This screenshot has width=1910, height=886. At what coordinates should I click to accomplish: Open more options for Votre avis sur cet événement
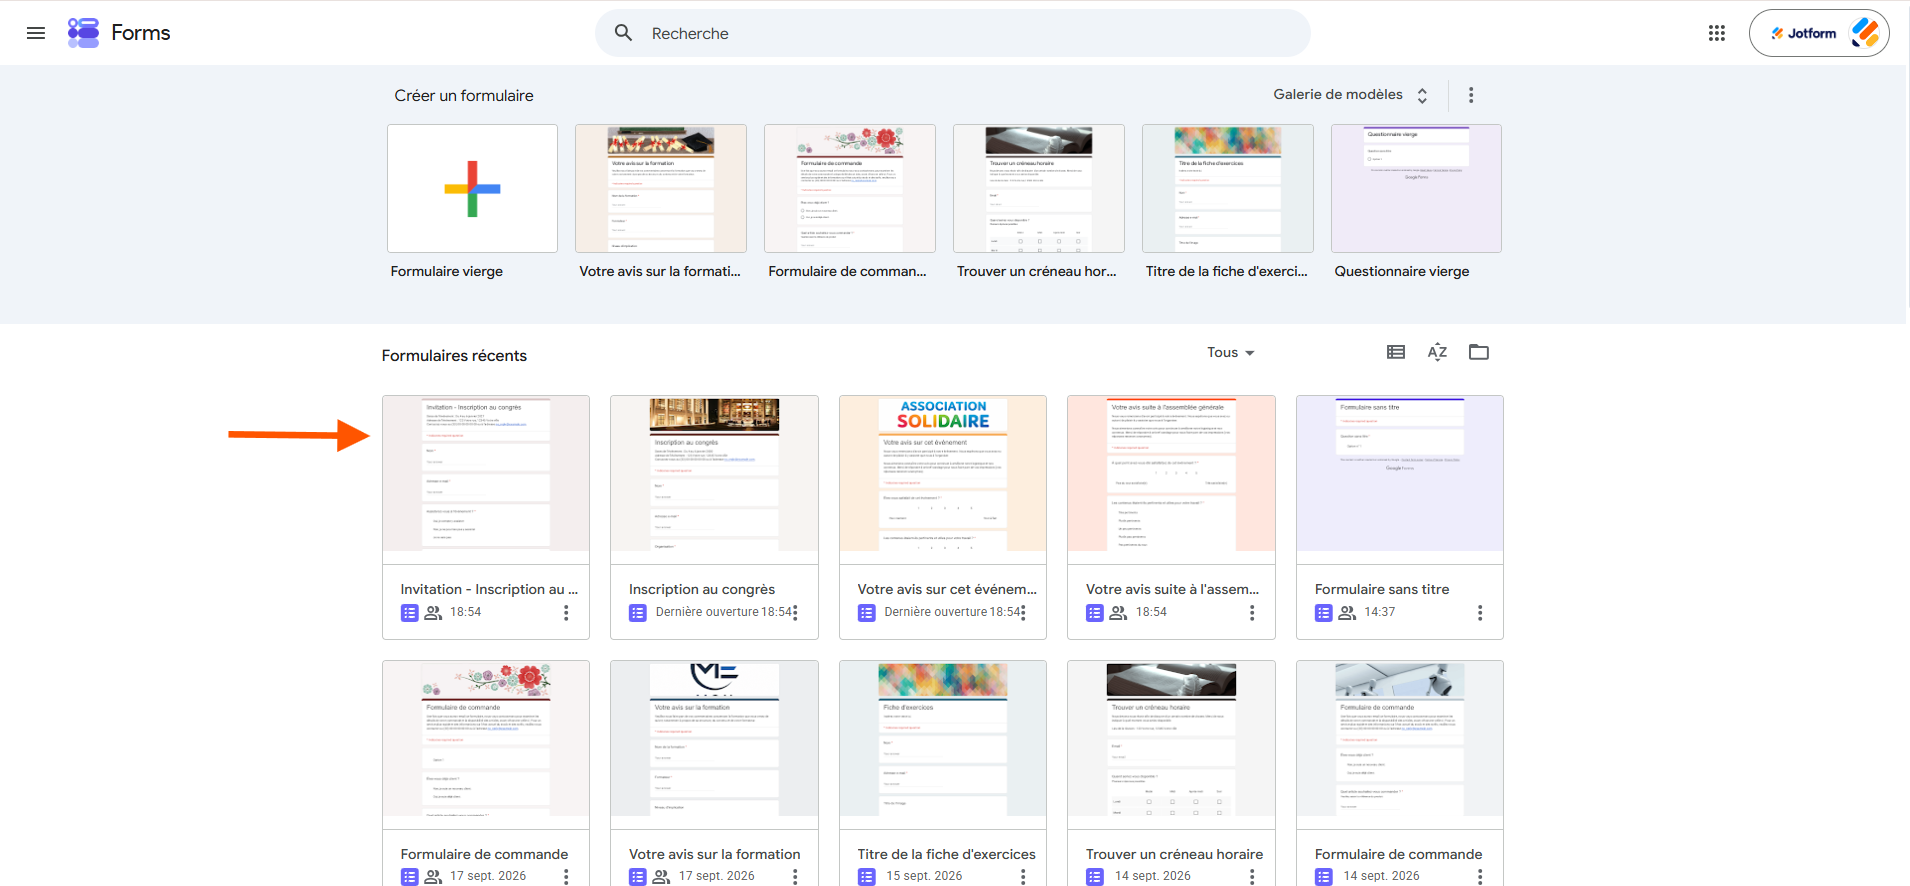pos(1023,613)
